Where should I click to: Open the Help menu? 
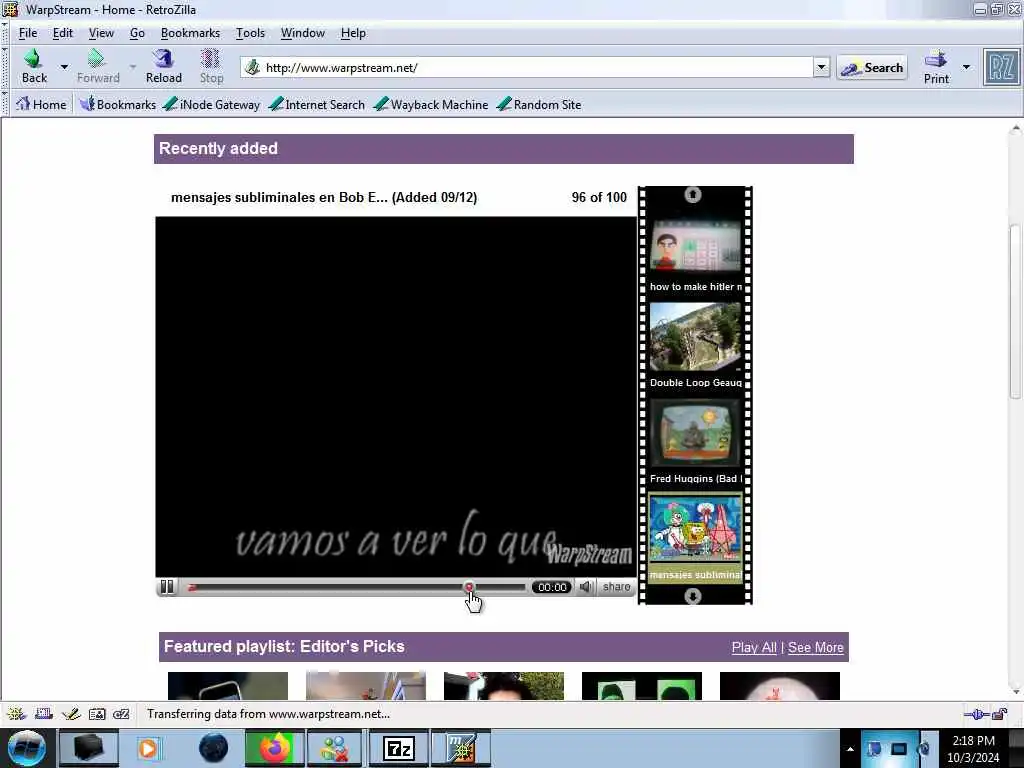pyautogui.click(x=353, y=33)
